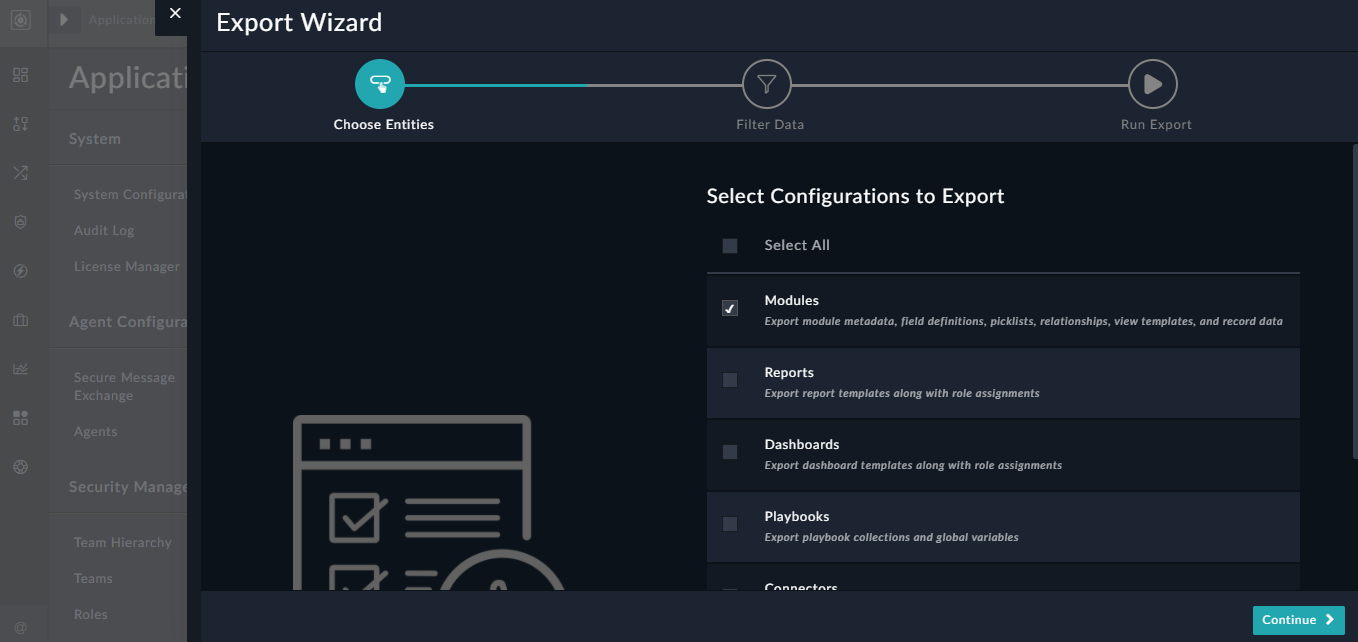The width and height of the screenshot is (1358, 642).
Task: Click the shield icon in the left sidebar
Action: tap(21, 221)
